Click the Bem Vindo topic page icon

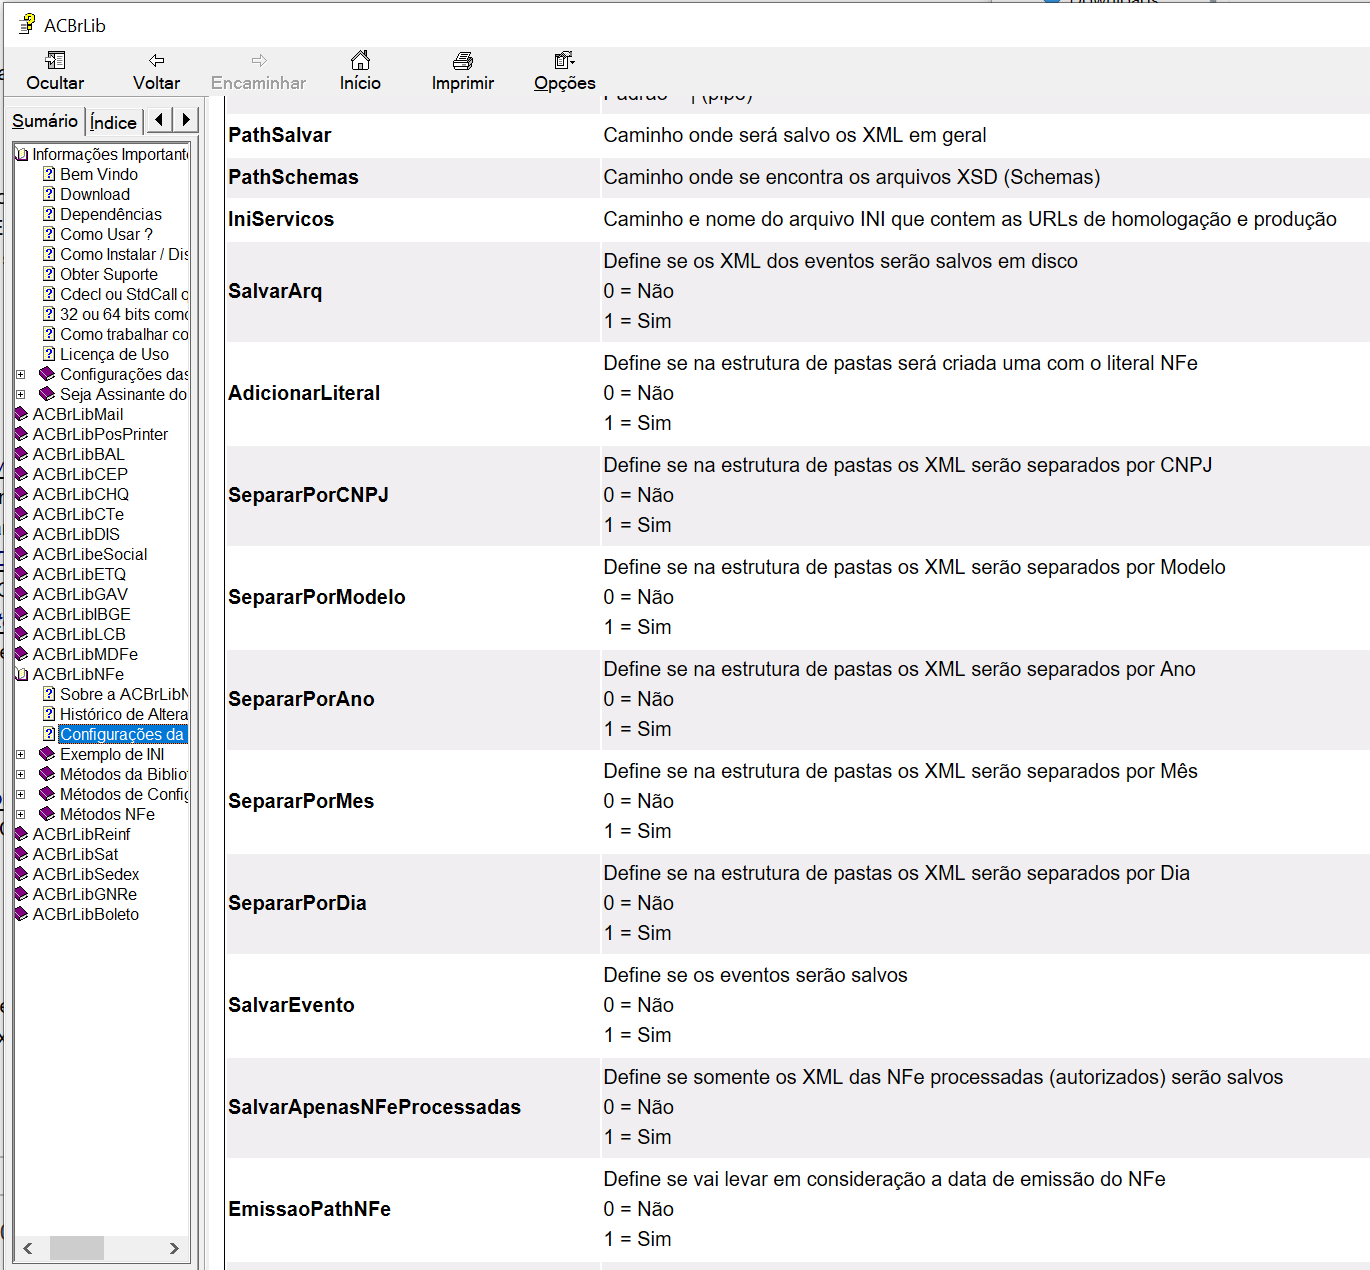point(49,174)
